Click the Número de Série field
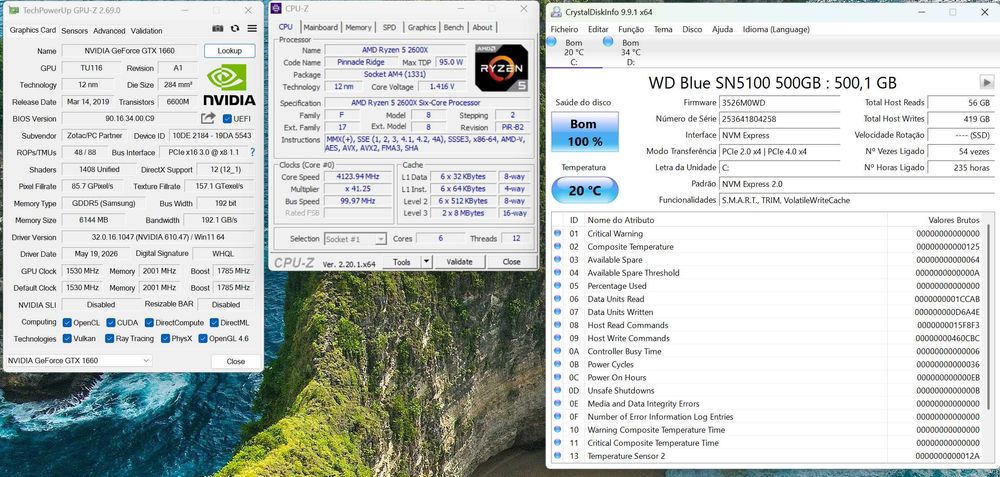This screenshot has width=1000, height=477. 779,119
